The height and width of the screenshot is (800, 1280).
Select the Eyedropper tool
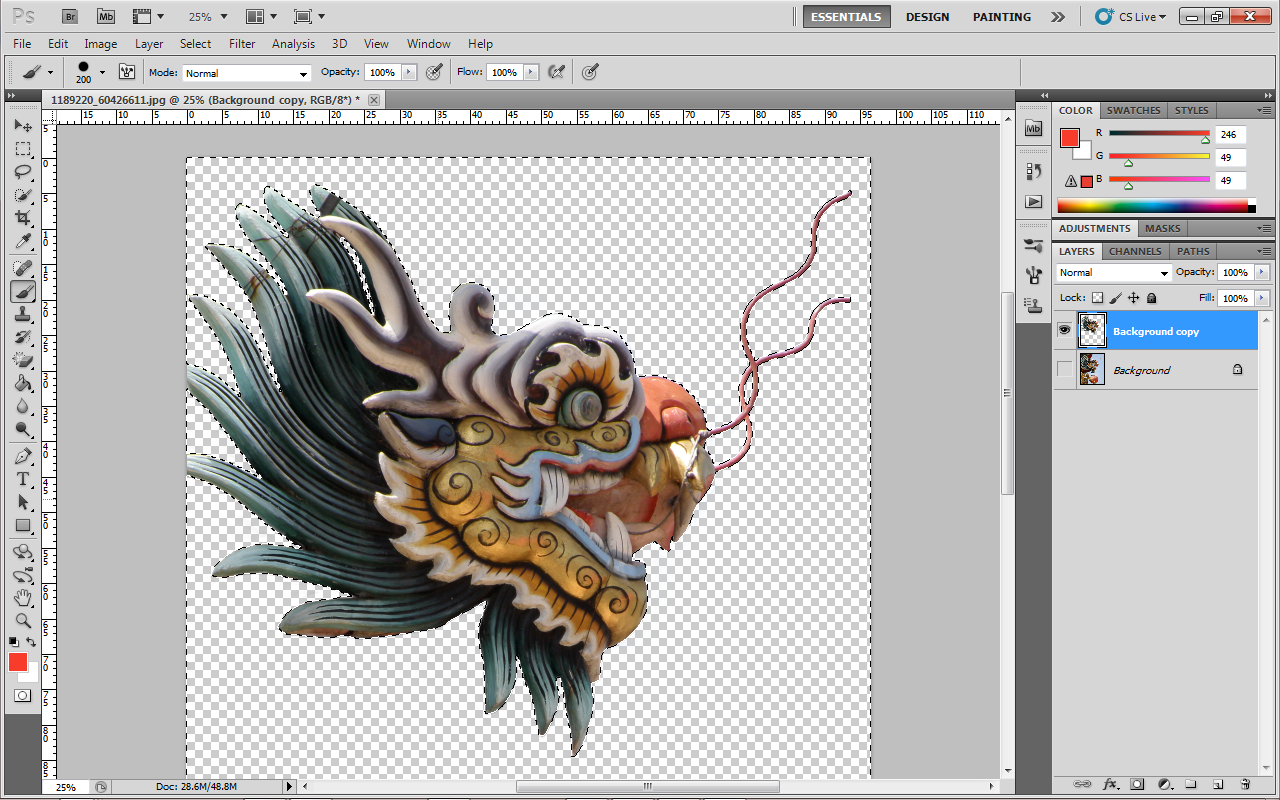pyautogui.click(x=23, y=242)
